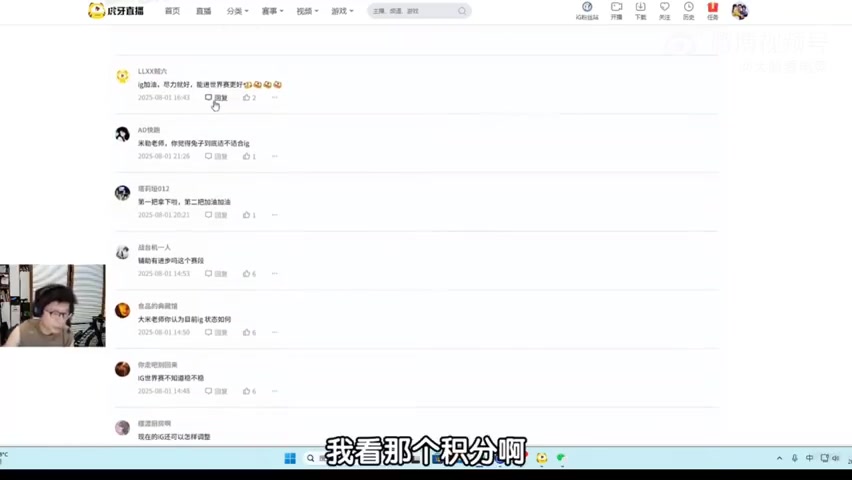This screenshot has width=852, height=480.
Task: Open the 关注 heart follow icon
Action: [665, 11]
